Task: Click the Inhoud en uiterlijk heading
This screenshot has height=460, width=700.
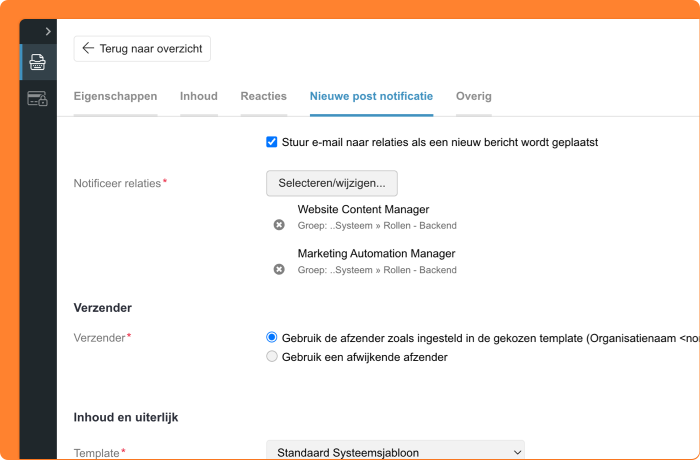Action: (x=126, y=417)
